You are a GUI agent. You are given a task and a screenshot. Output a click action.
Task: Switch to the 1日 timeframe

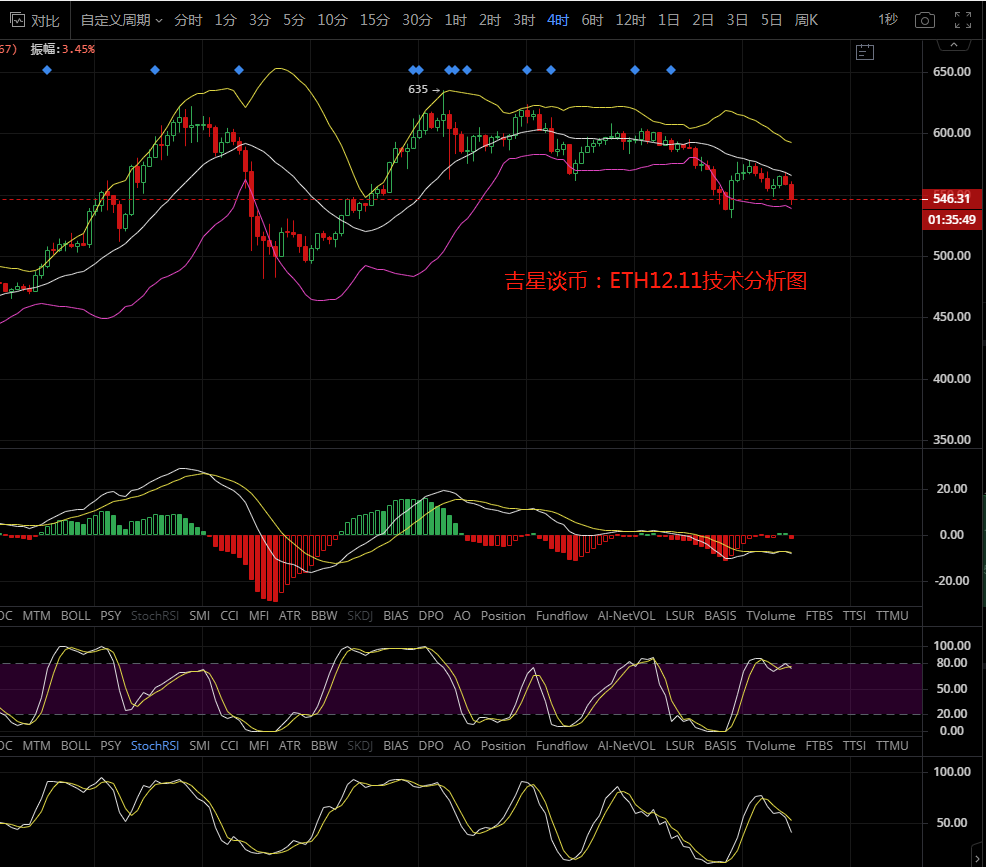[x=669, y=20]
